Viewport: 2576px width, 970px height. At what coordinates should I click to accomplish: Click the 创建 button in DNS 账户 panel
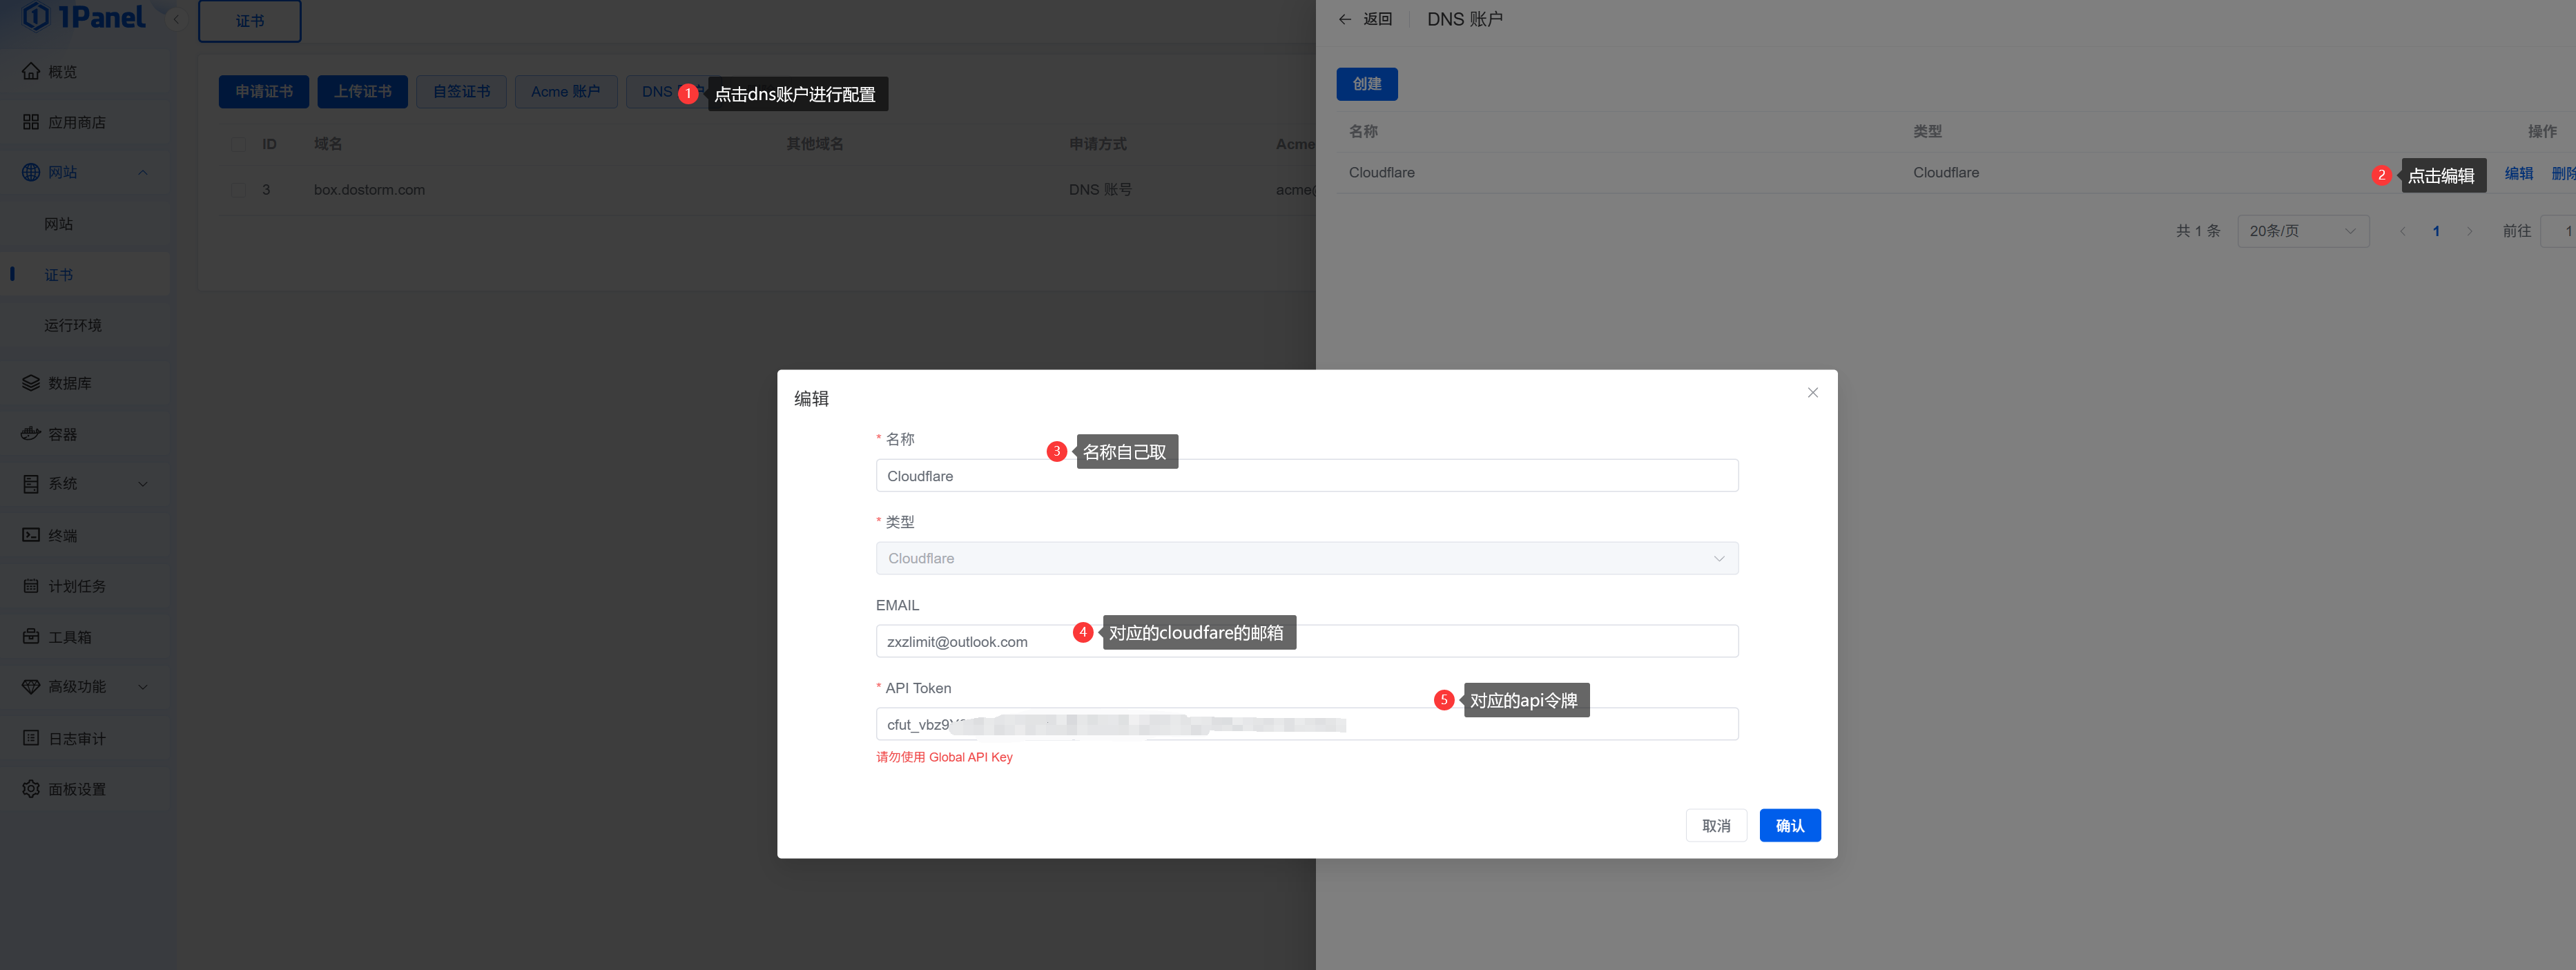[1367, 84]
